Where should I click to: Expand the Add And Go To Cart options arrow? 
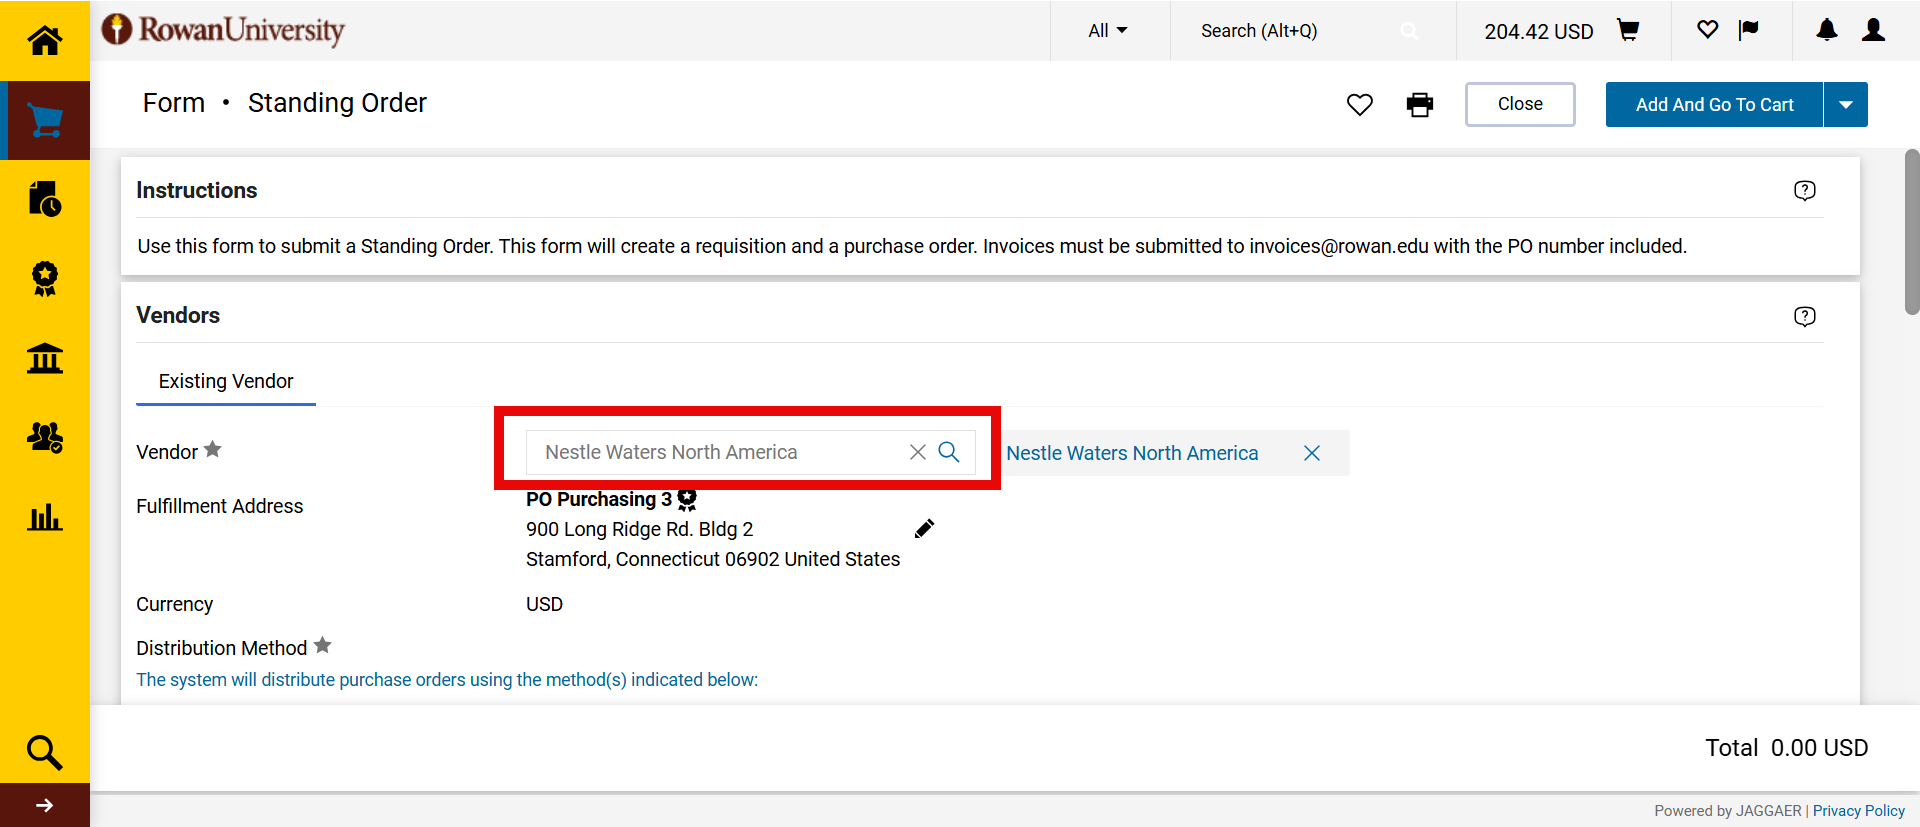pos(1846,105)
